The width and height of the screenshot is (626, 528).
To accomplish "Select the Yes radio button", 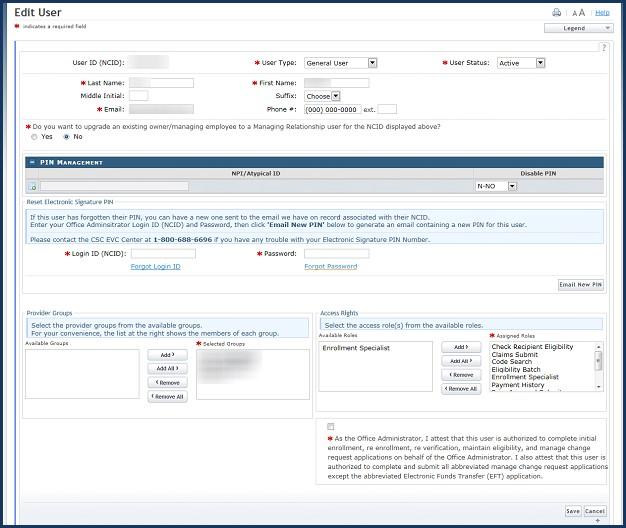I will (34, 137).
